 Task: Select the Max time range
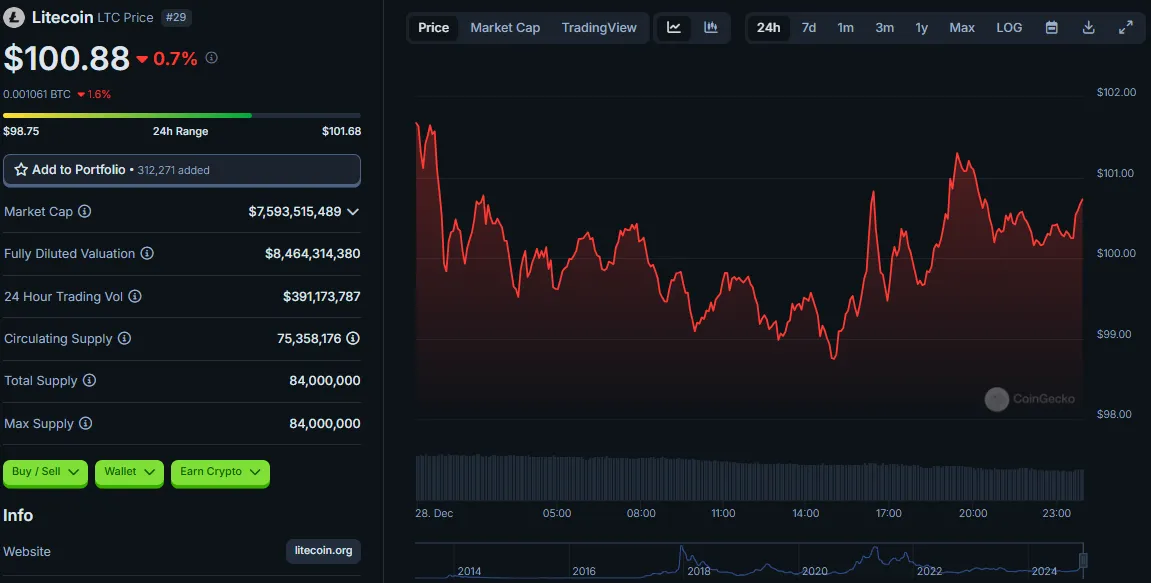[962, 28]
